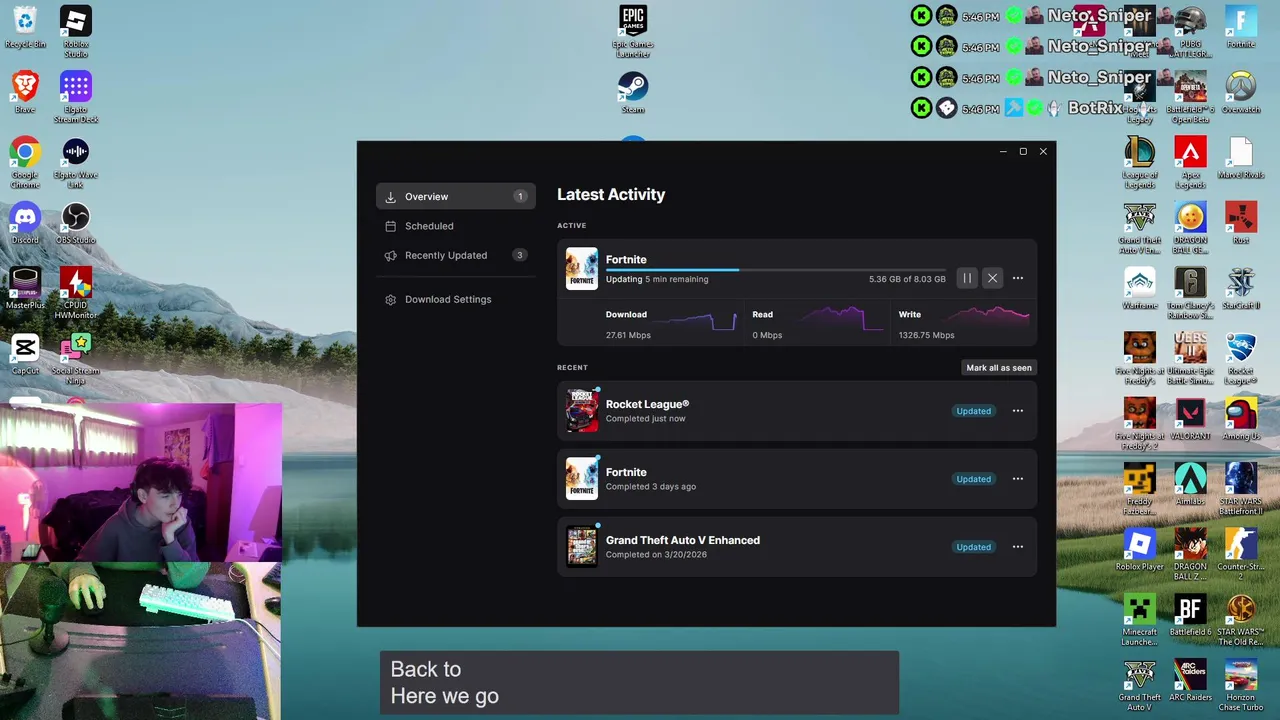The width and height of the screenshot is (1280, 720).
Task: Select the Minecraft Launcher desktop icon
Action: tap(1139, 619)
